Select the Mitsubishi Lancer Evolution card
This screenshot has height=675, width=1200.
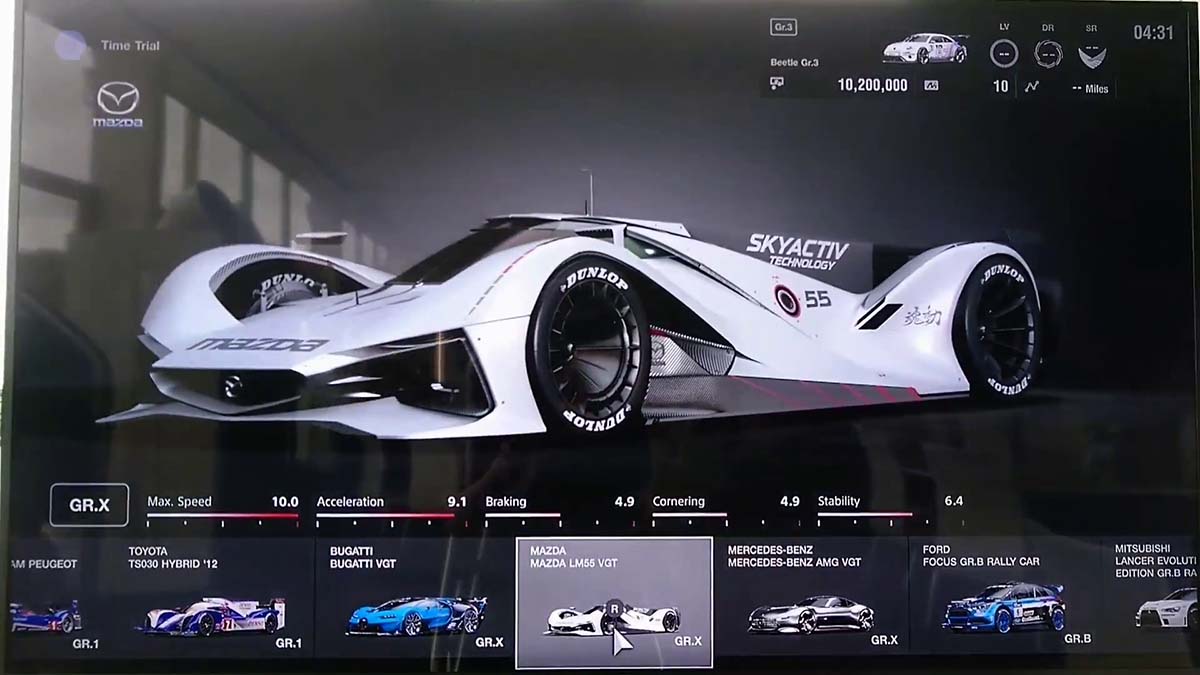pos(1152,597)
